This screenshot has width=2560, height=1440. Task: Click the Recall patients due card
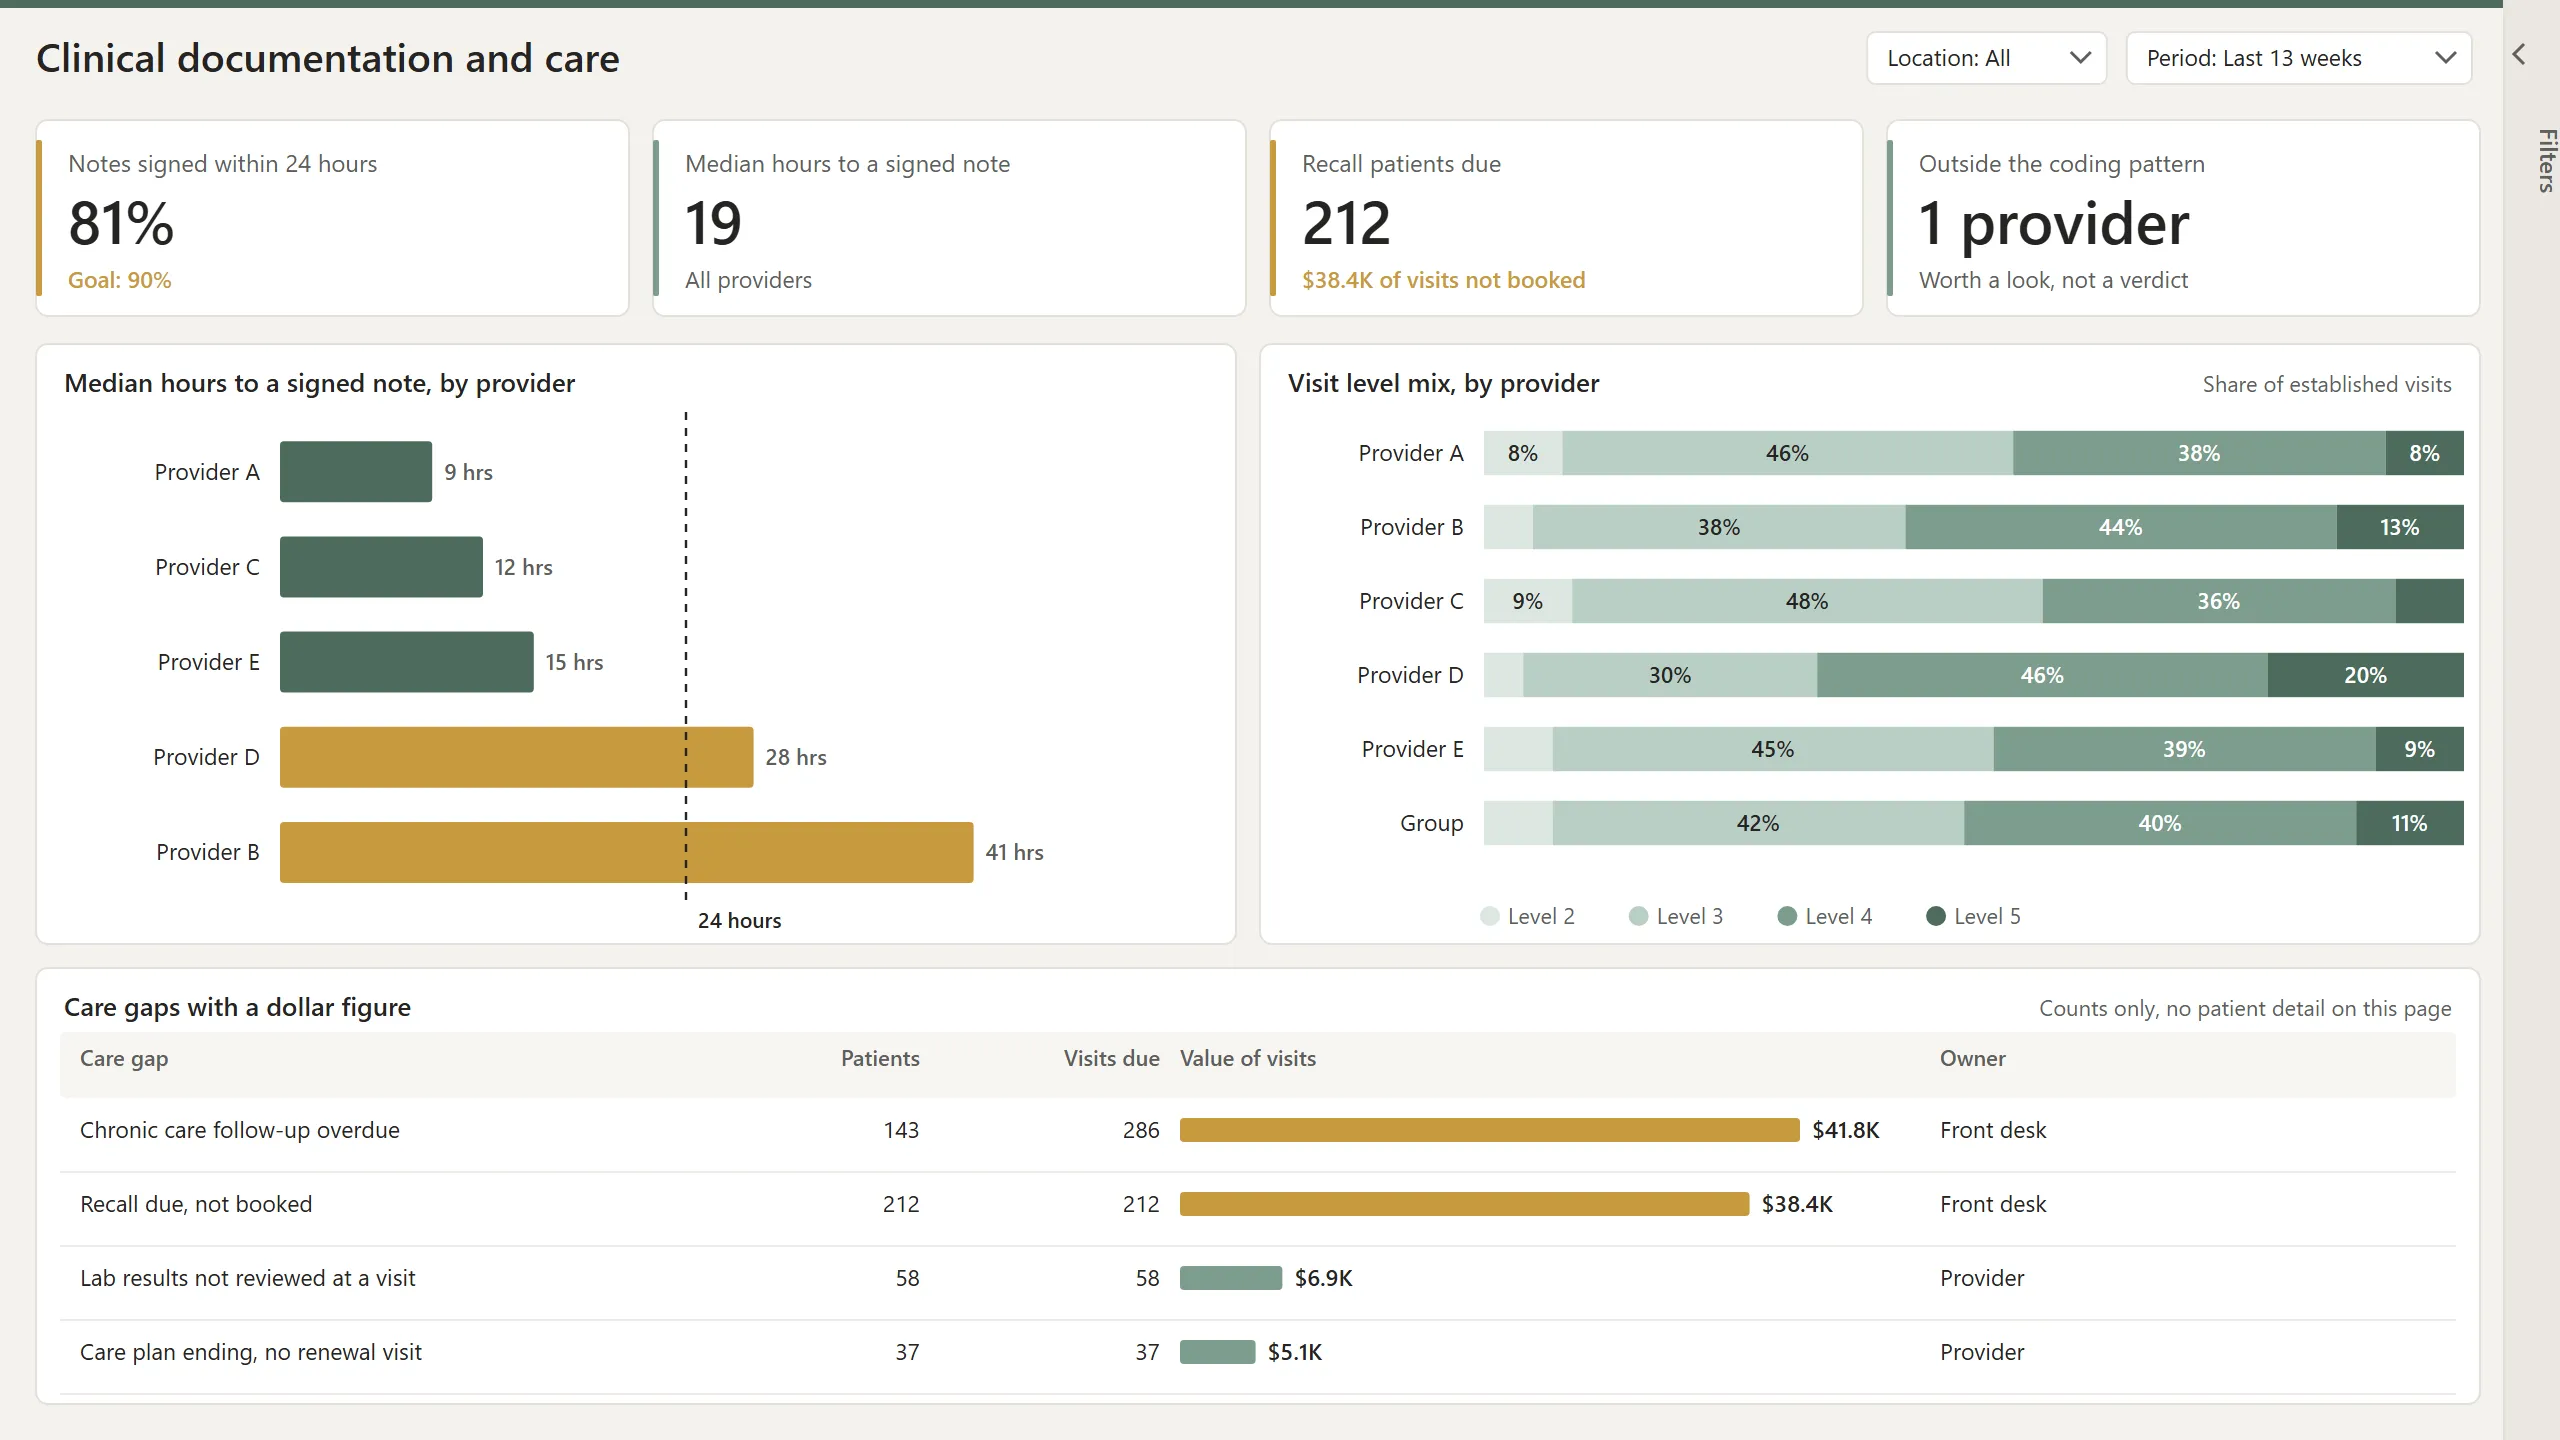click(1566, 218)
